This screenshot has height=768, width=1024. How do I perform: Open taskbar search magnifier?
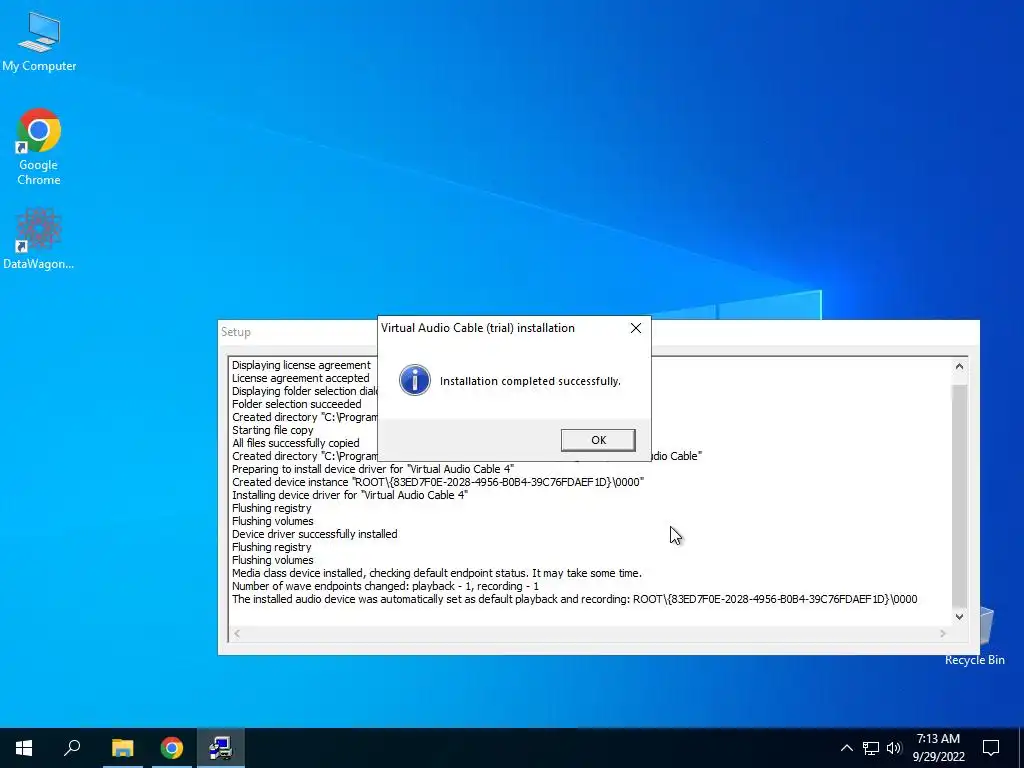(72, 748)
